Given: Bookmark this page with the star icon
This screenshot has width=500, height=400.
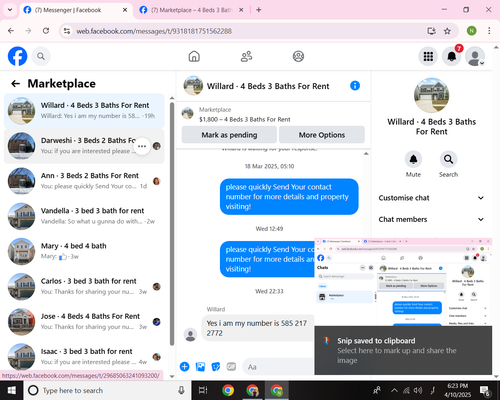Looking at the screenshot, I should pyautogui.click(x=447, y=31).
